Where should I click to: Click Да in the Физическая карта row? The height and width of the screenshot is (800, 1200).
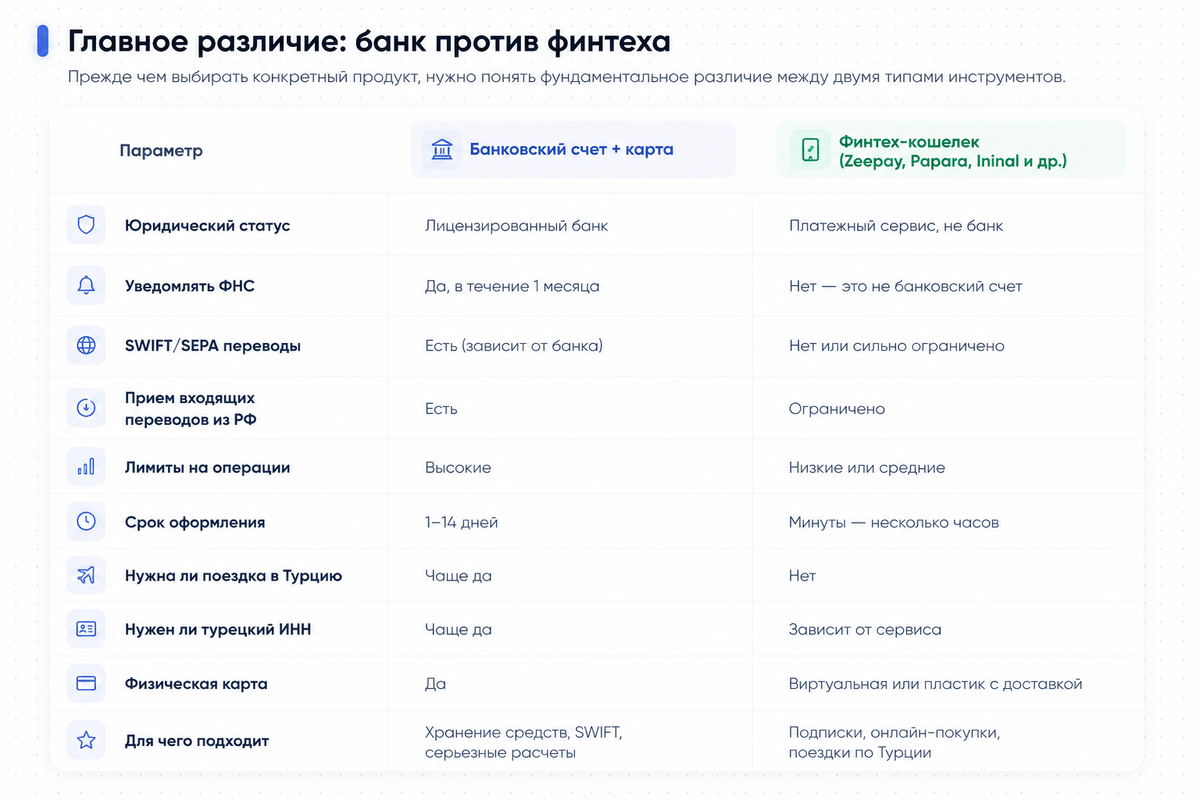[x=435, y=684]
